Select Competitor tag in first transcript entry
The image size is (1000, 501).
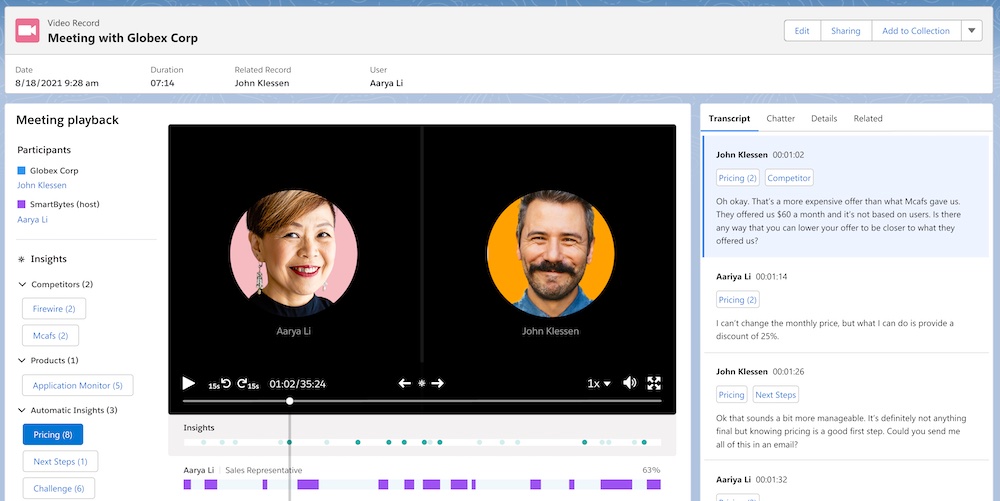(789, 178)
